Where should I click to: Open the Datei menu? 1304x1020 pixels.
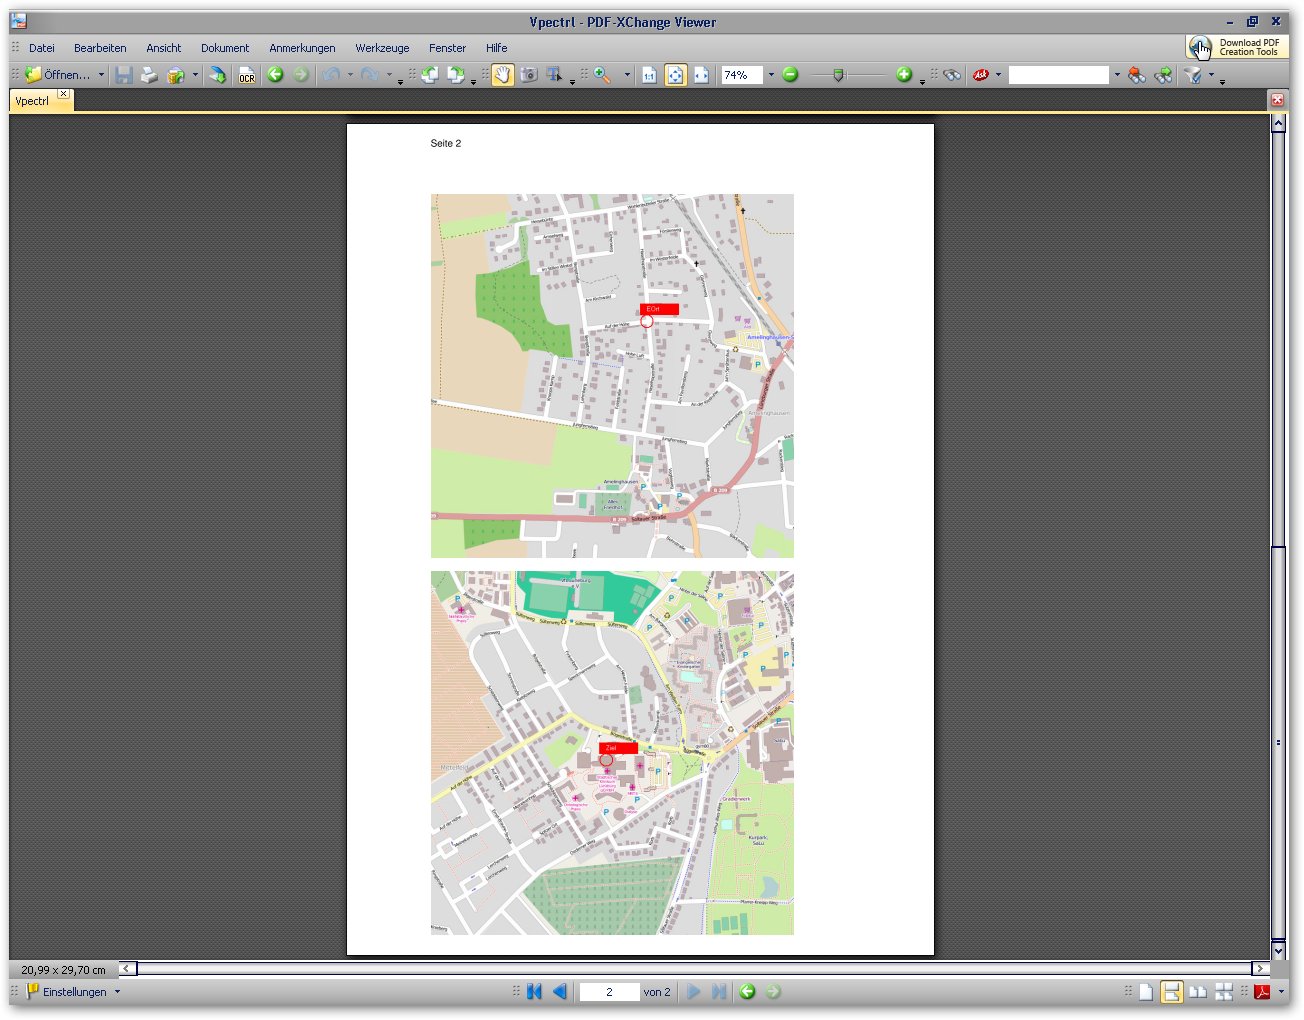click(41, 48)
